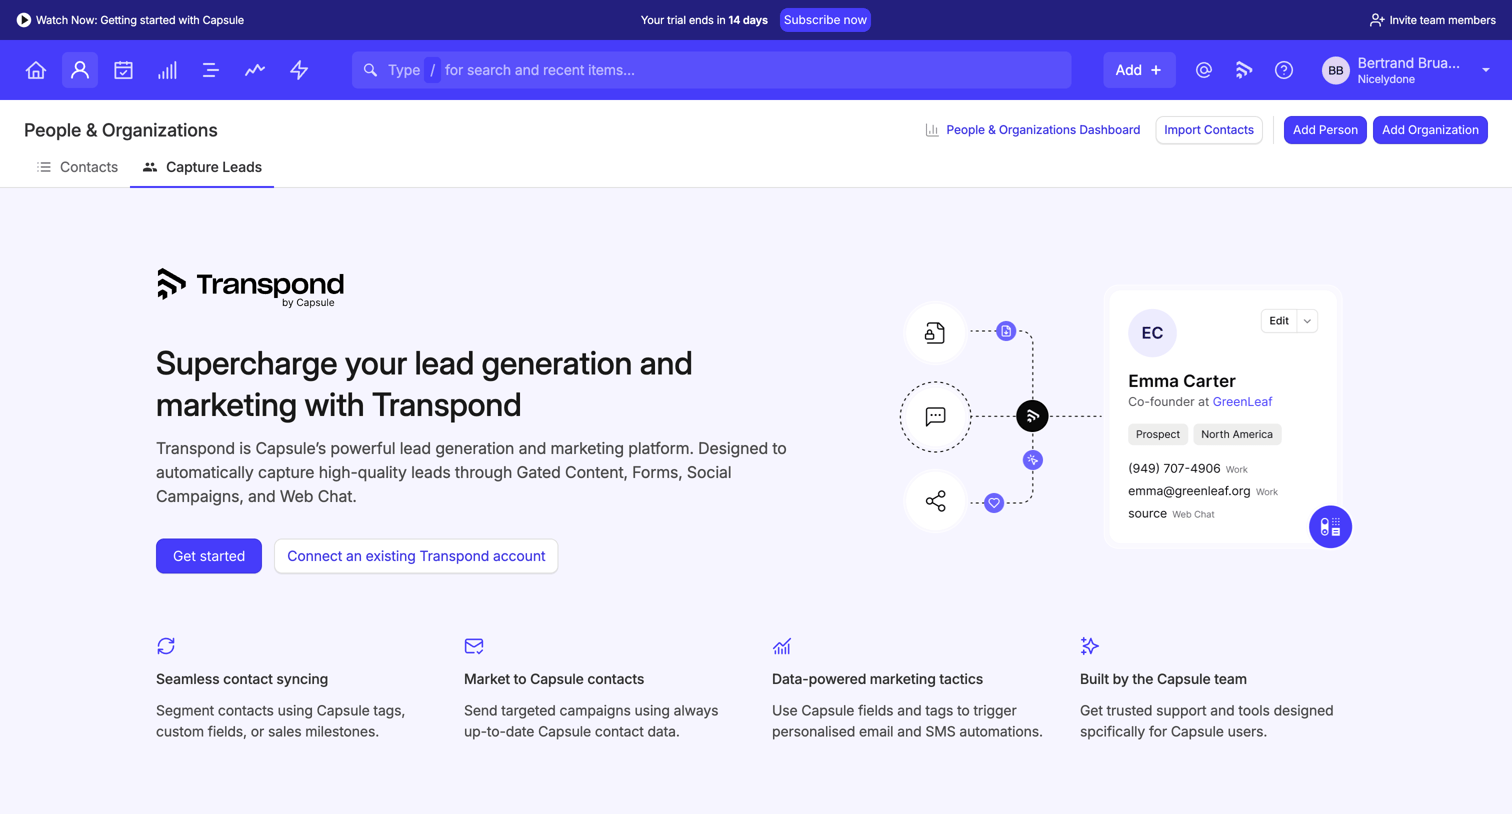Screen dimensions: 1512x814
Task: Click the Built by Capsule sparkle icon
Action: coord(1090,646)
